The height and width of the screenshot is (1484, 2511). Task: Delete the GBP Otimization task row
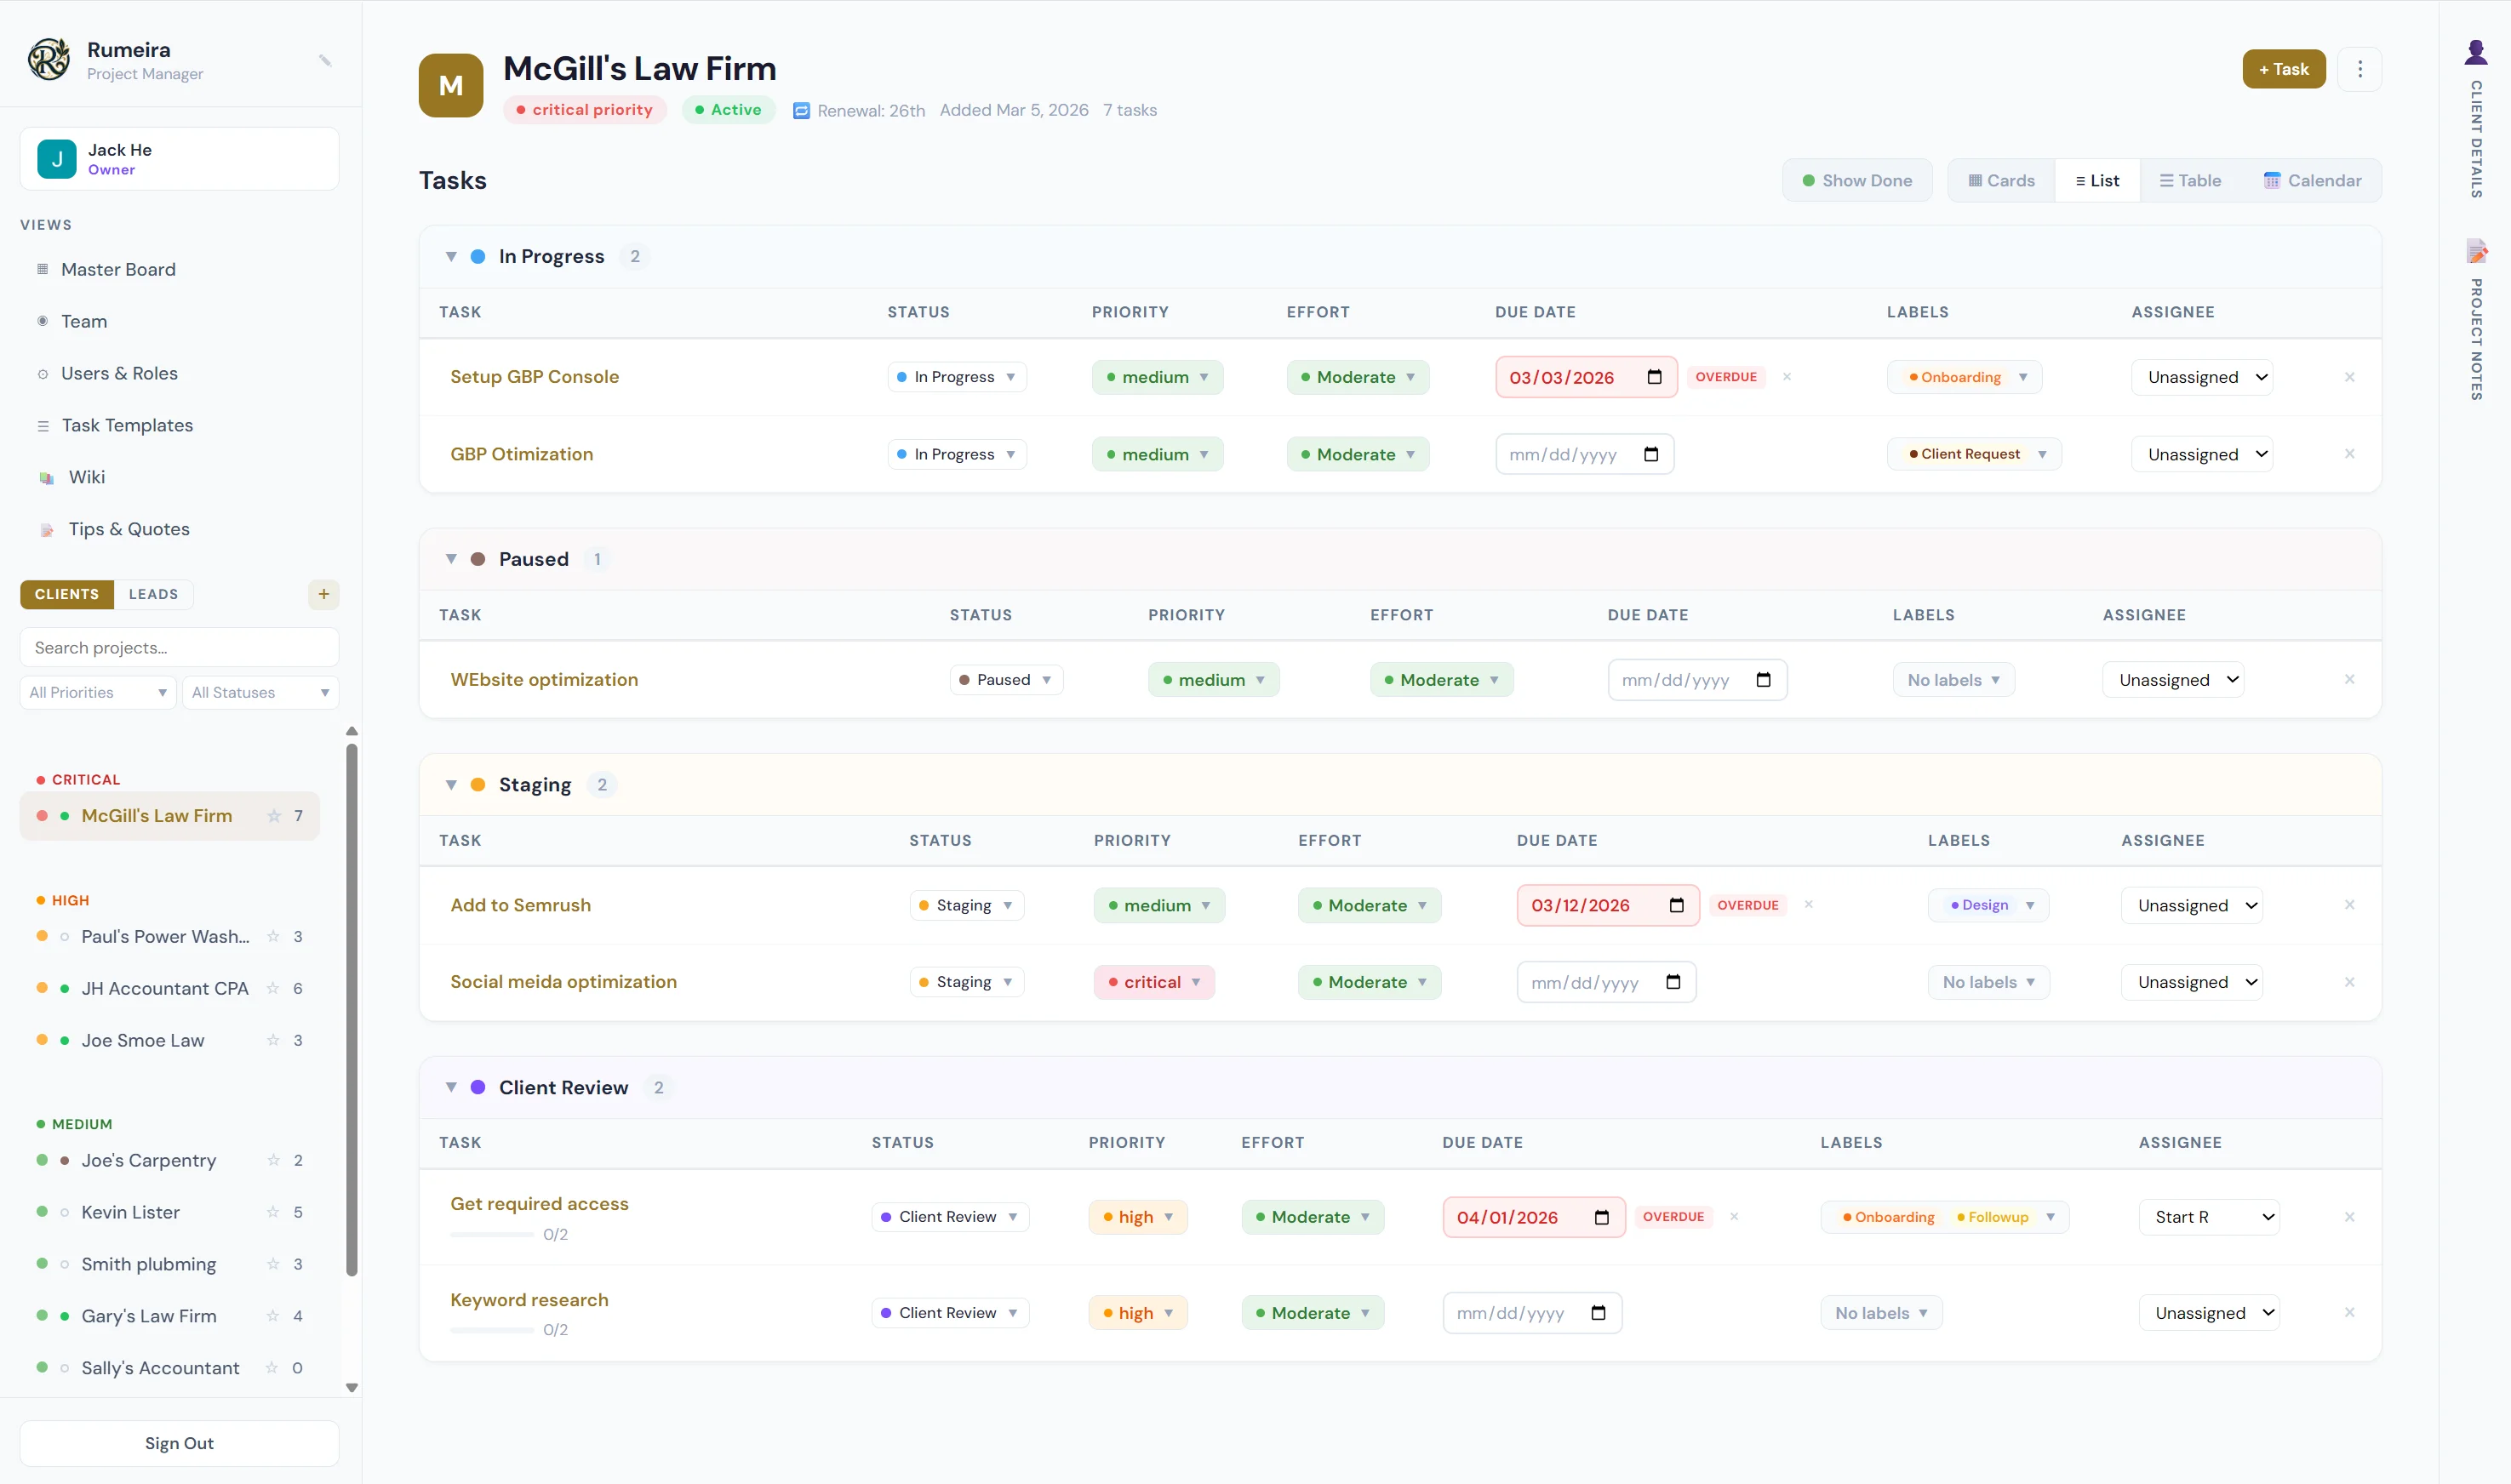[x=2350, y=454]
